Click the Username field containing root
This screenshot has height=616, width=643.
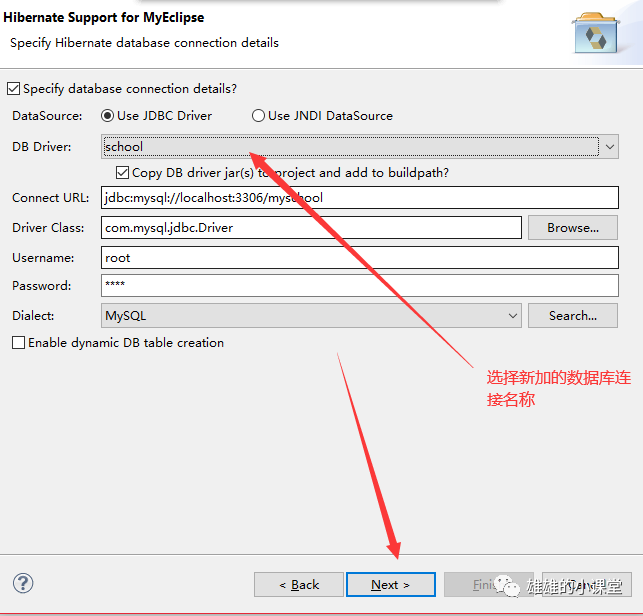[360, 258]
